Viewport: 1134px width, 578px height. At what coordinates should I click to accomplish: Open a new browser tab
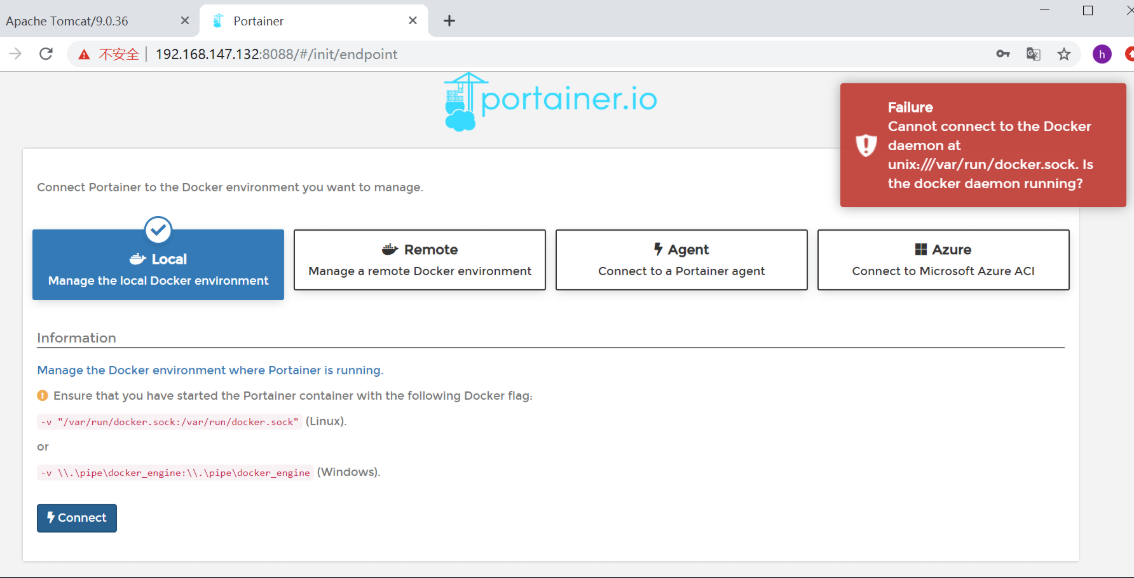point(449,21)
